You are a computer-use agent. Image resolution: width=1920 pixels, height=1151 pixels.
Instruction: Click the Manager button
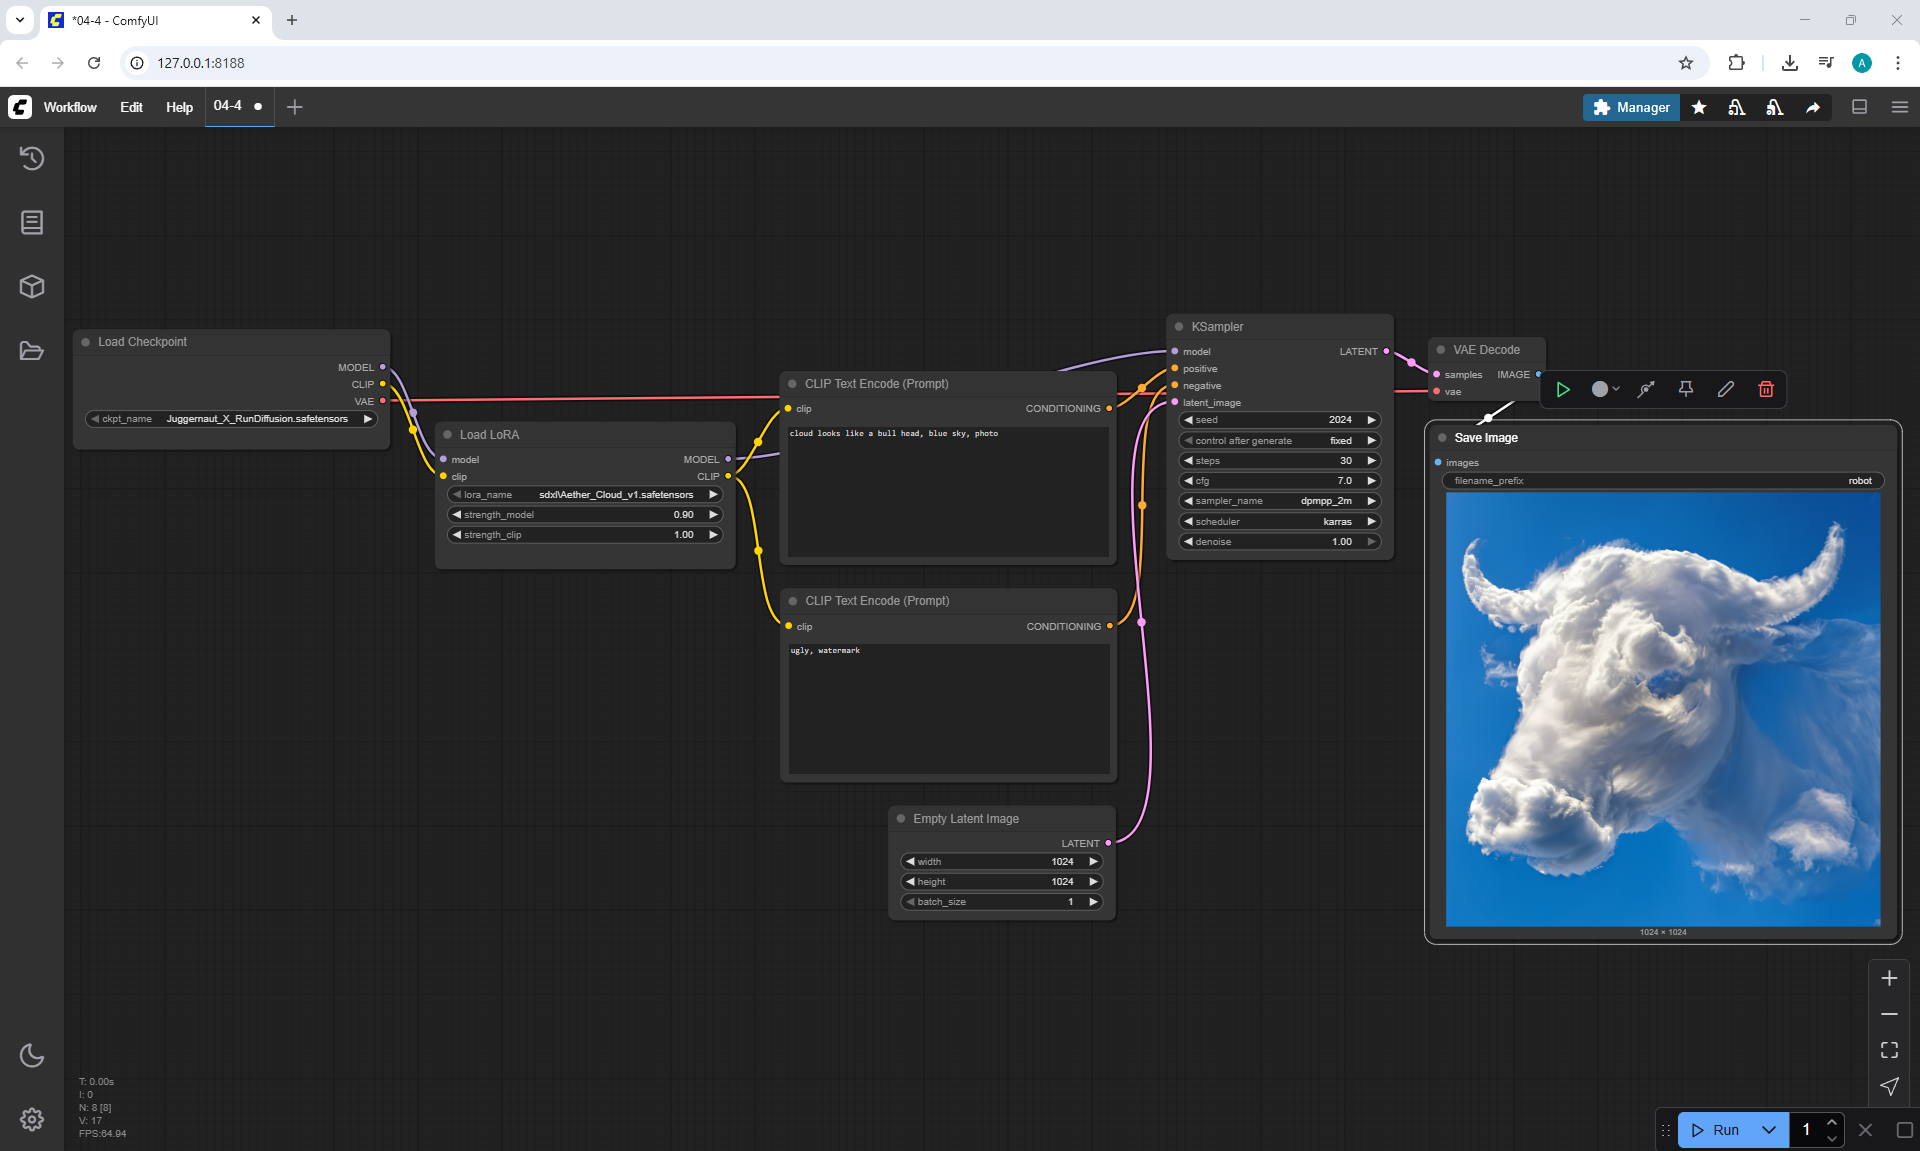(x=1631, y=107)
